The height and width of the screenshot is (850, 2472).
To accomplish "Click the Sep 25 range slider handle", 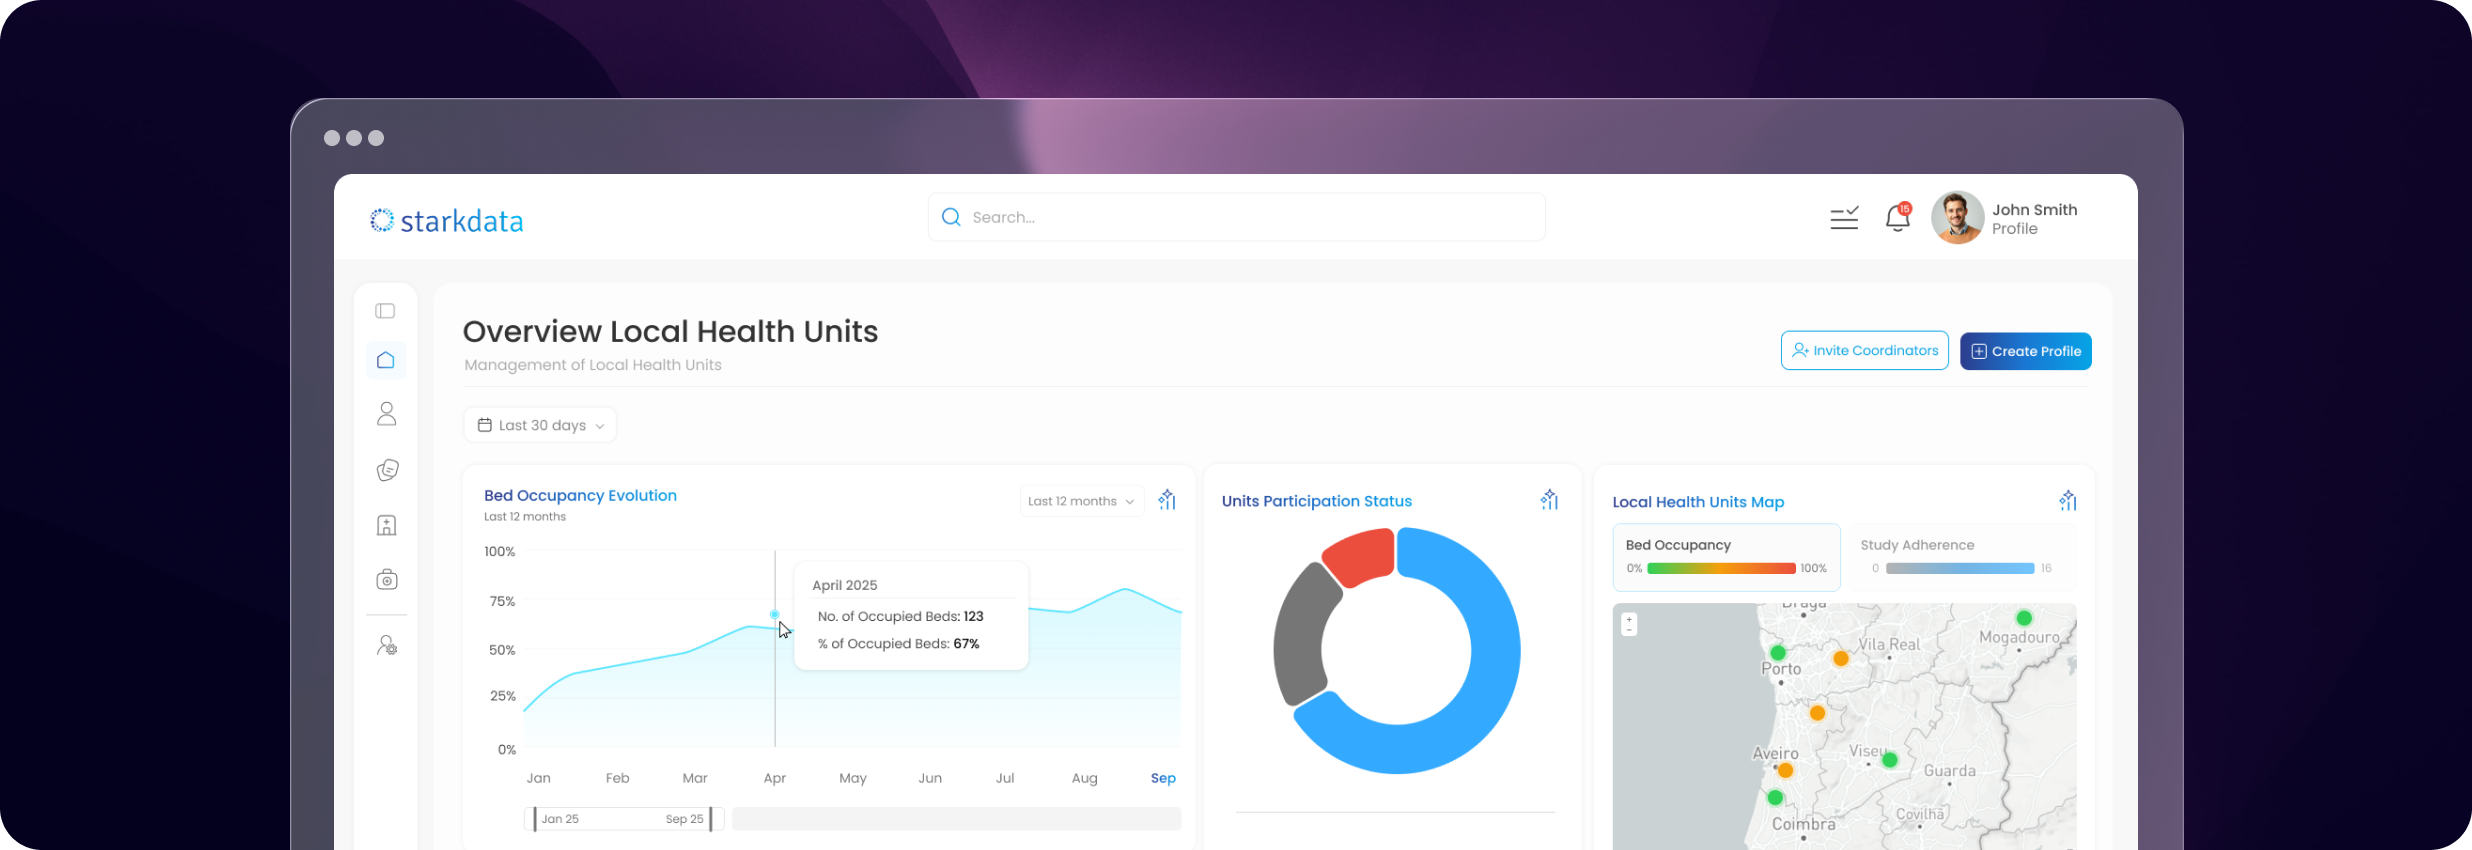I will click(x=711, y=819).
